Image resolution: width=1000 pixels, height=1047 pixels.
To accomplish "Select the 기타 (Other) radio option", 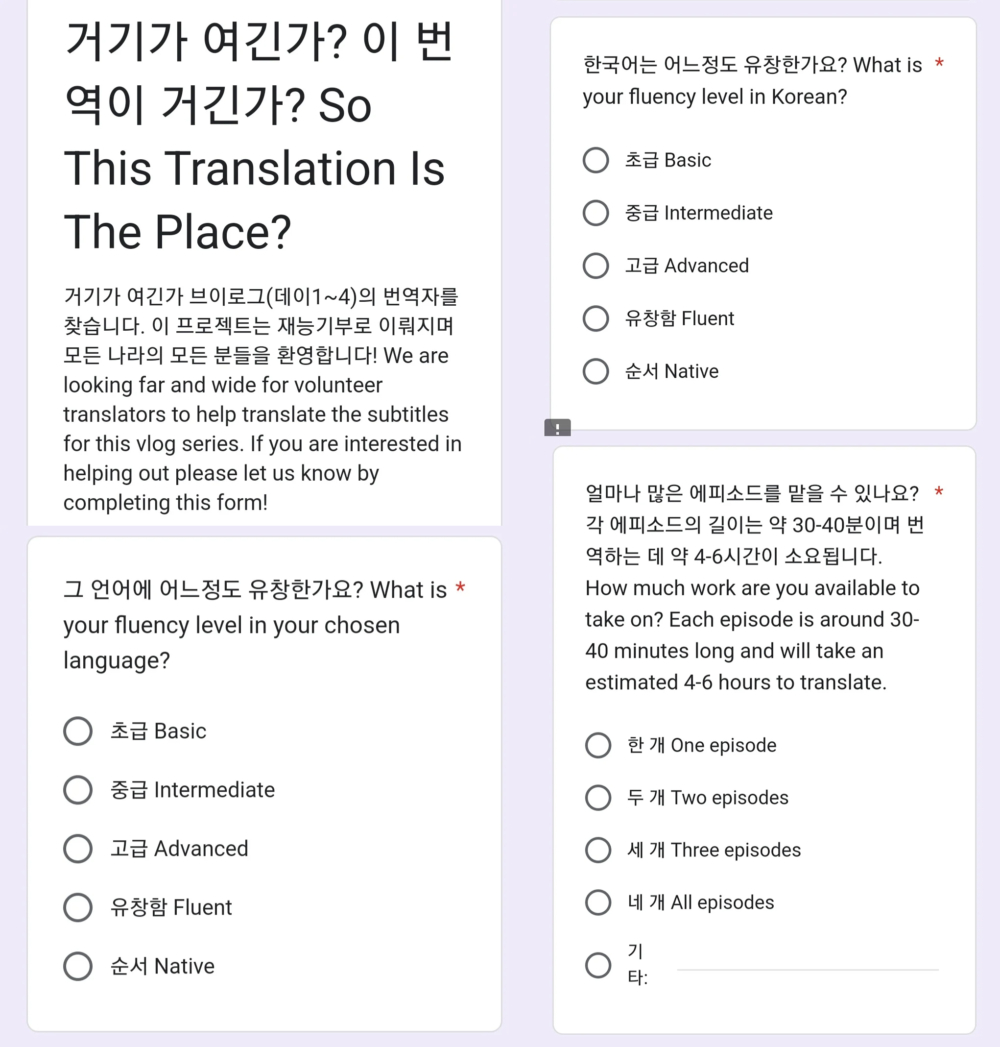I will [598, 965].
